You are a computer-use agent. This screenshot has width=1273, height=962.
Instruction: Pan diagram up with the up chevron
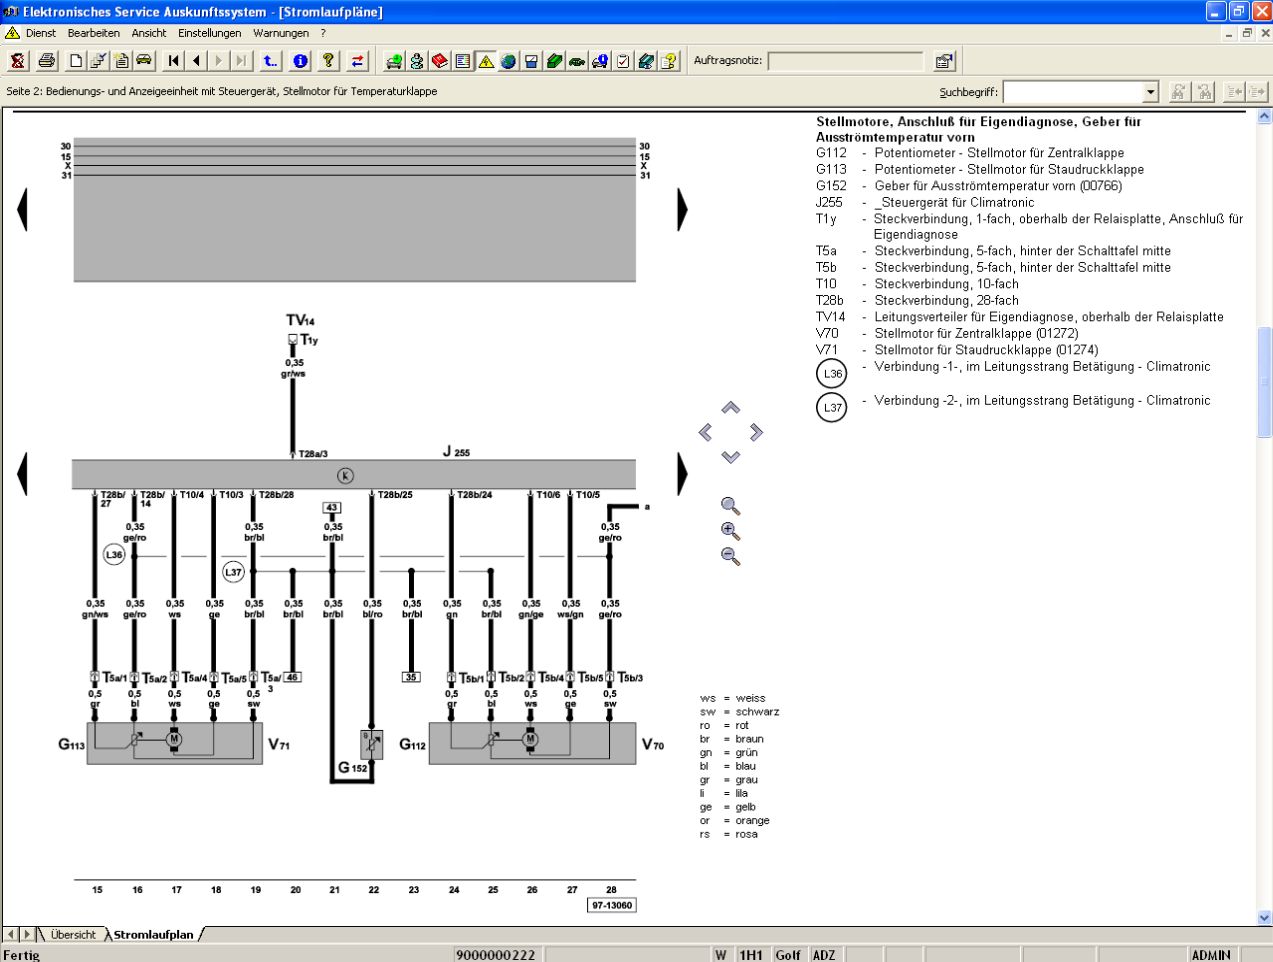point(731,408)
